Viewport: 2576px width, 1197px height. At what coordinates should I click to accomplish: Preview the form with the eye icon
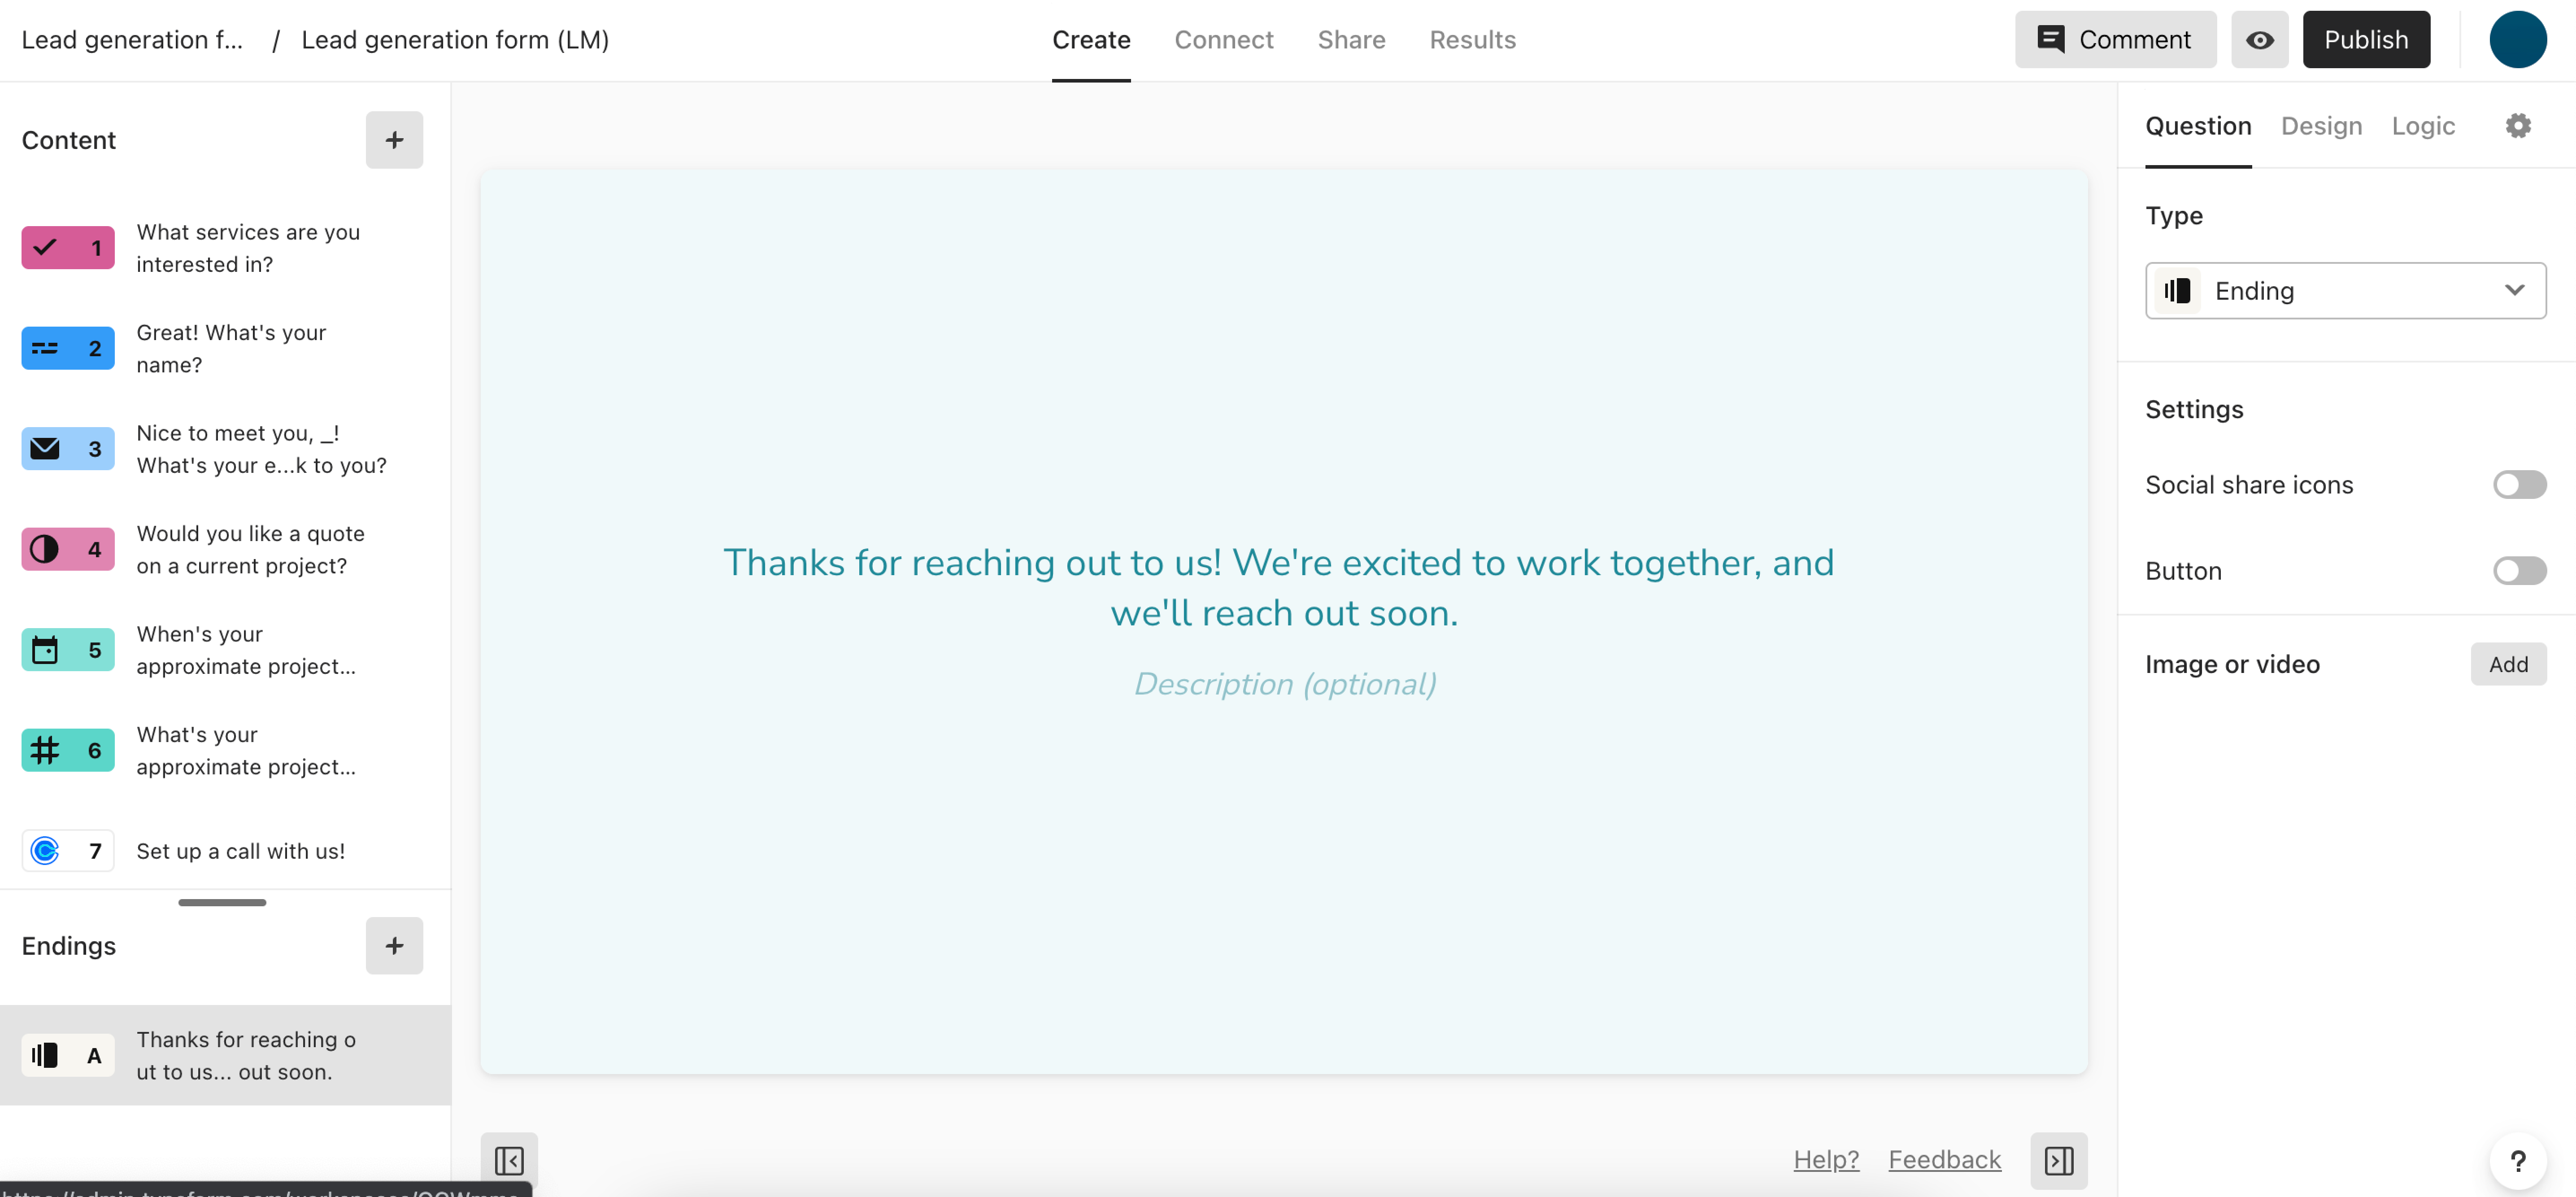coord(2259,40)
